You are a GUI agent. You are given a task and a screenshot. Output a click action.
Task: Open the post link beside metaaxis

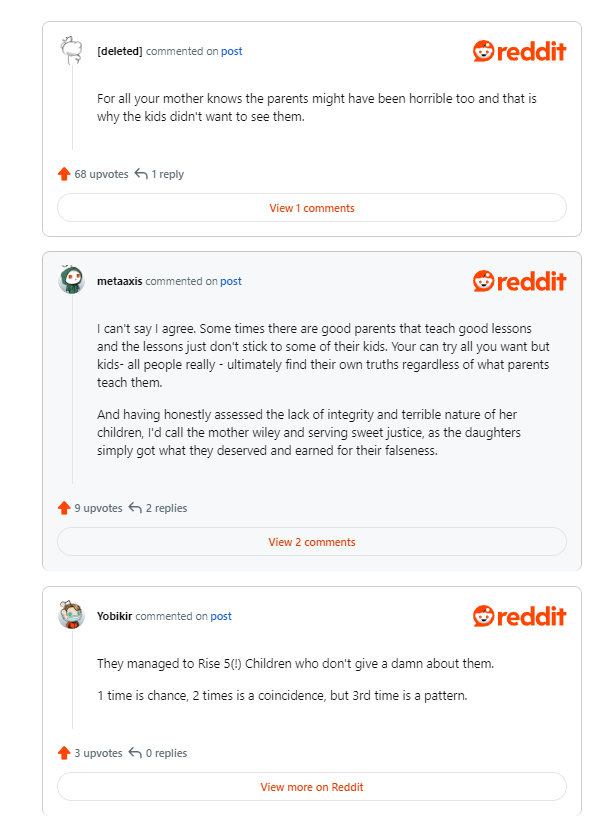pos(231,281)
